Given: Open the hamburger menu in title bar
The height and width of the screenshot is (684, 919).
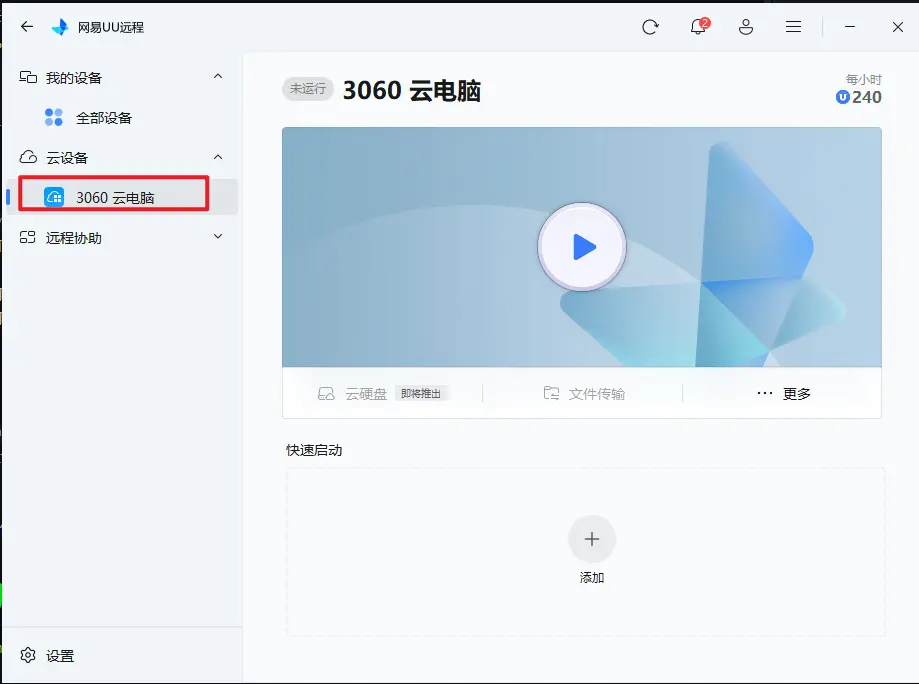Looking at the screenshot, I should (793, 27).
